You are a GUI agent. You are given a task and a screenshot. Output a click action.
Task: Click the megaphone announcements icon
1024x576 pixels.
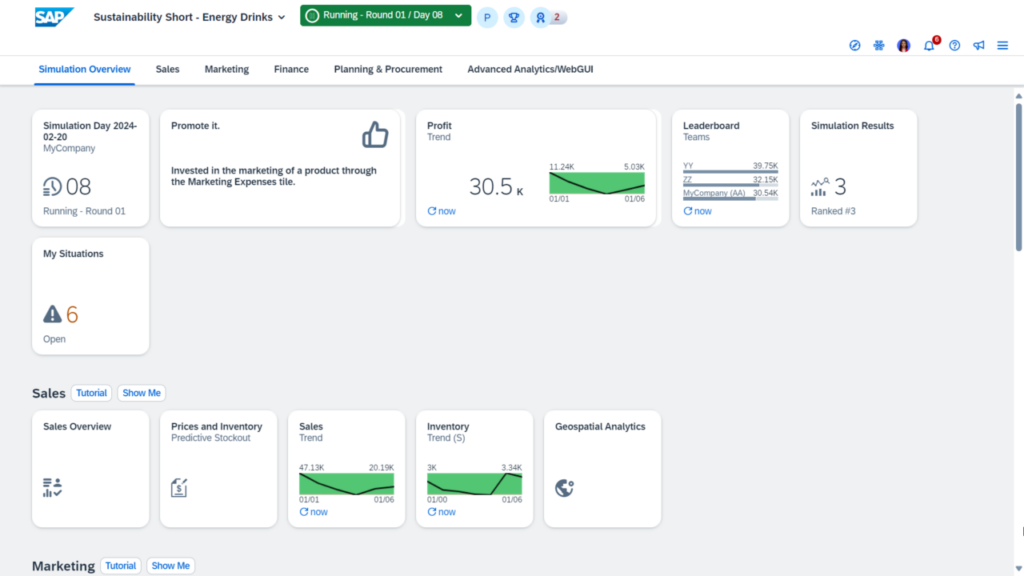click(978, 45)
